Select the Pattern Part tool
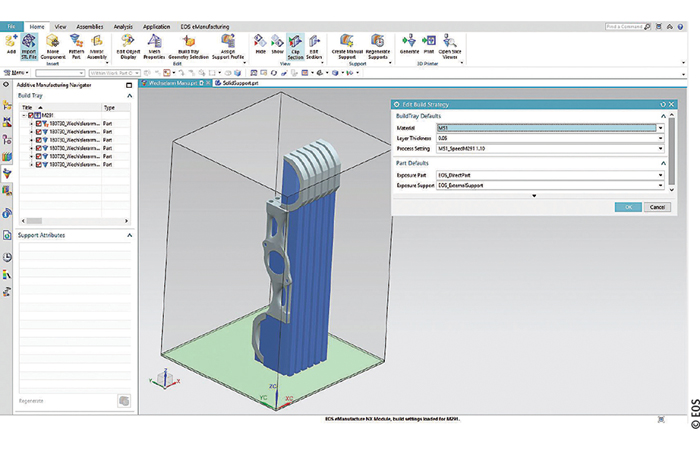This screenshot has height=450, width=700. pyautogui.click(x=76, y=46)
